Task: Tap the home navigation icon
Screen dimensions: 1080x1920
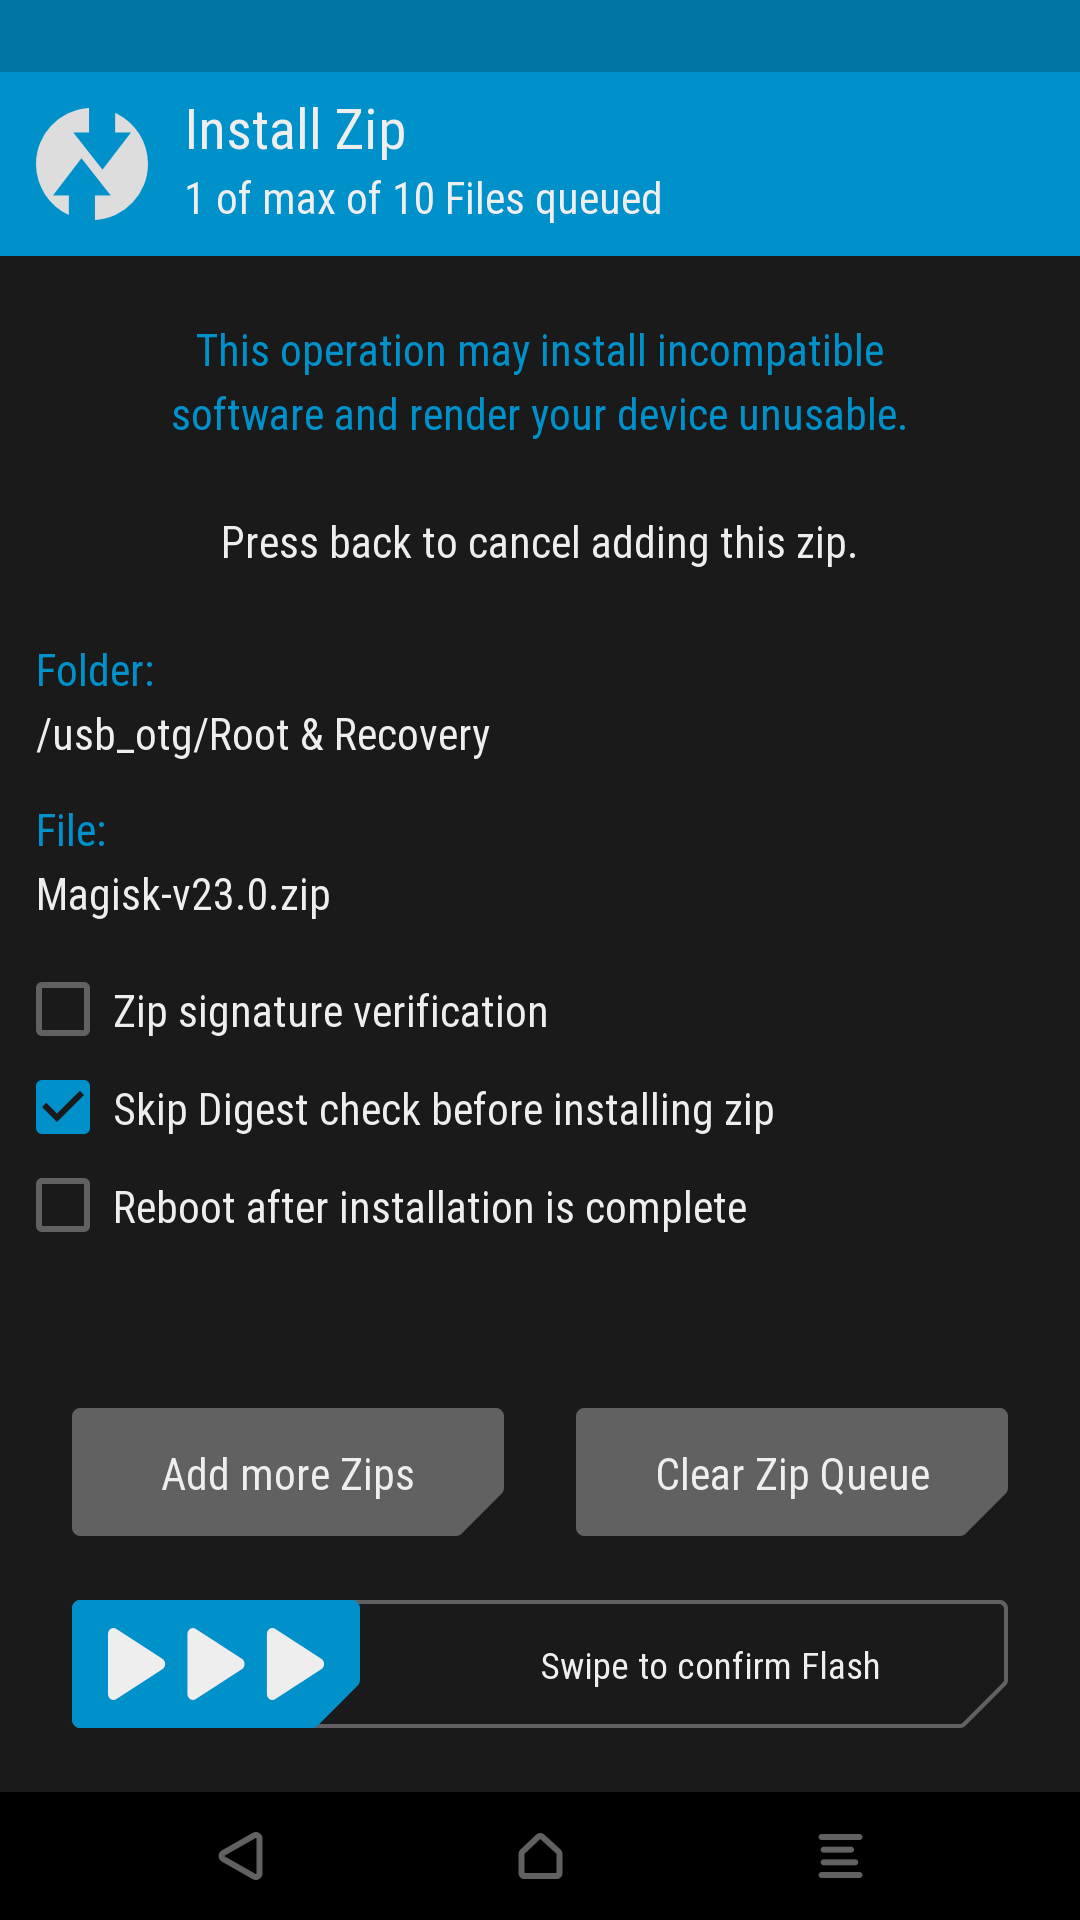Action: (x=540, y=1856)
